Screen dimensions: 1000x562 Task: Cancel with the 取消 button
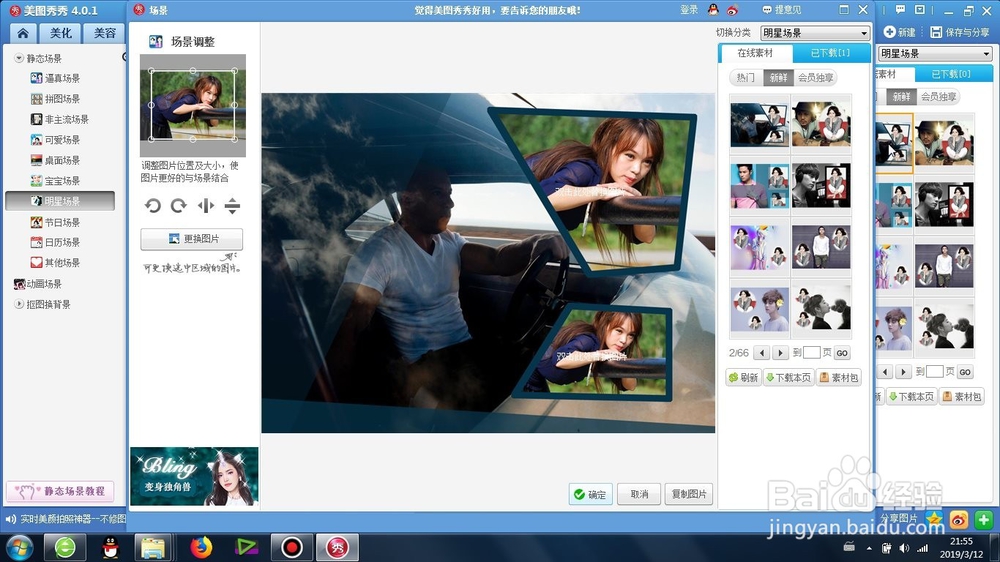tap(639, 494)
